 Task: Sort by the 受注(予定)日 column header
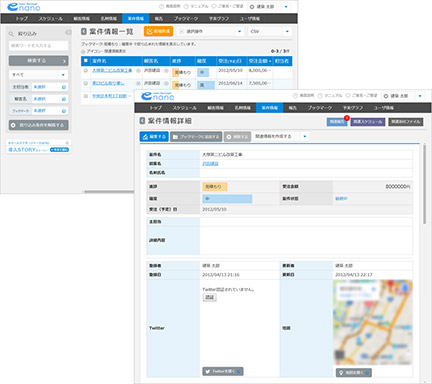(231, 61)
